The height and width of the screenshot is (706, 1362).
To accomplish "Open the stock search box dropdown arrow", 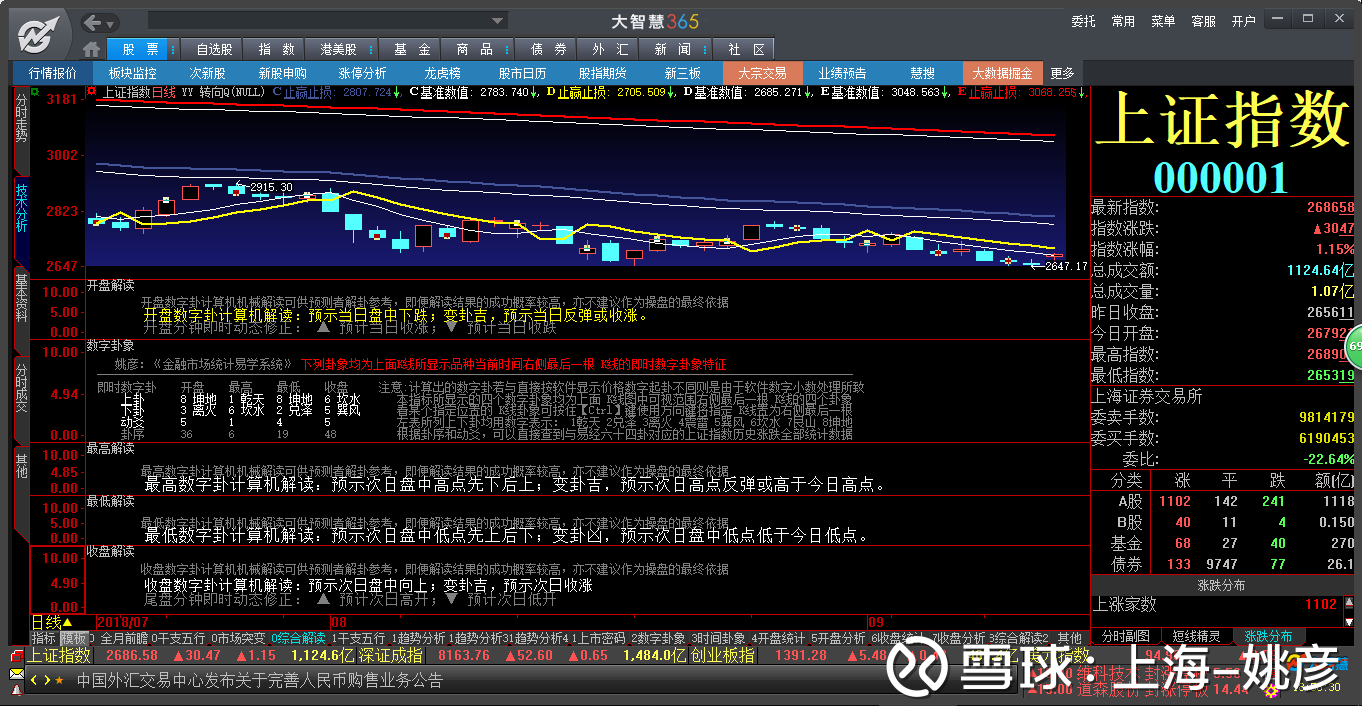I will (x=498, y=21).
